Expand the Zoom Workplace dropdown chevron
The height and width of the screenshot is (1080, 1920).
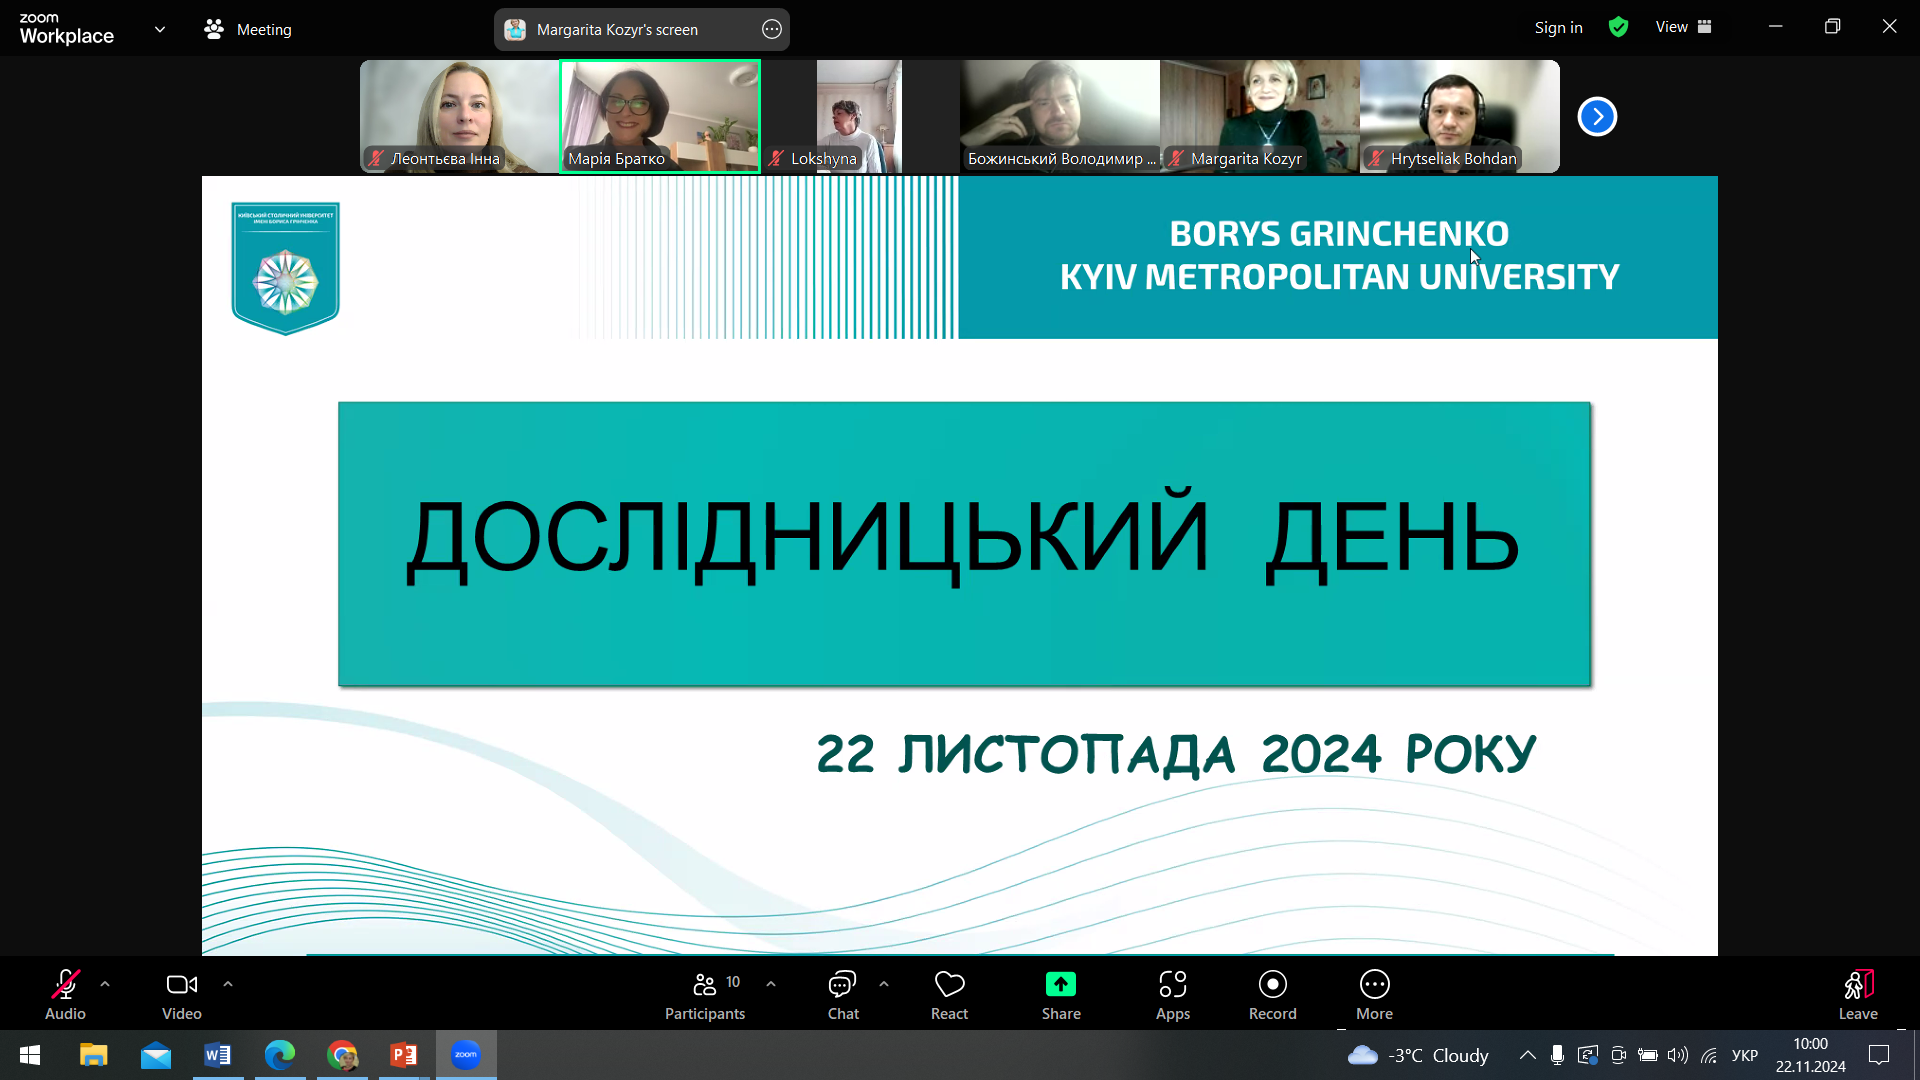160,29
